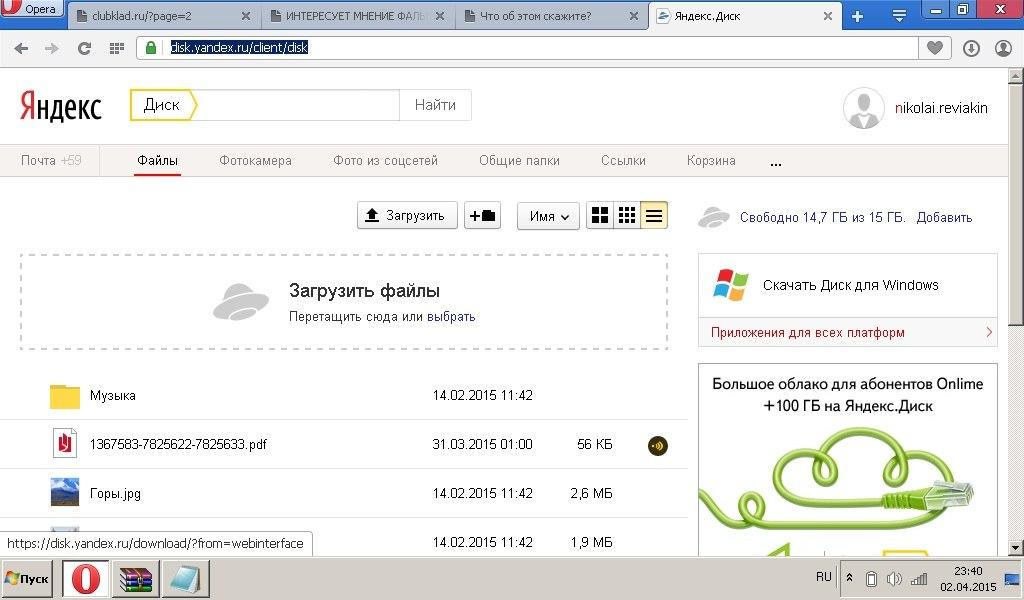Click the Найти search button
The image size is (1024, 600).
coord(435,105)
